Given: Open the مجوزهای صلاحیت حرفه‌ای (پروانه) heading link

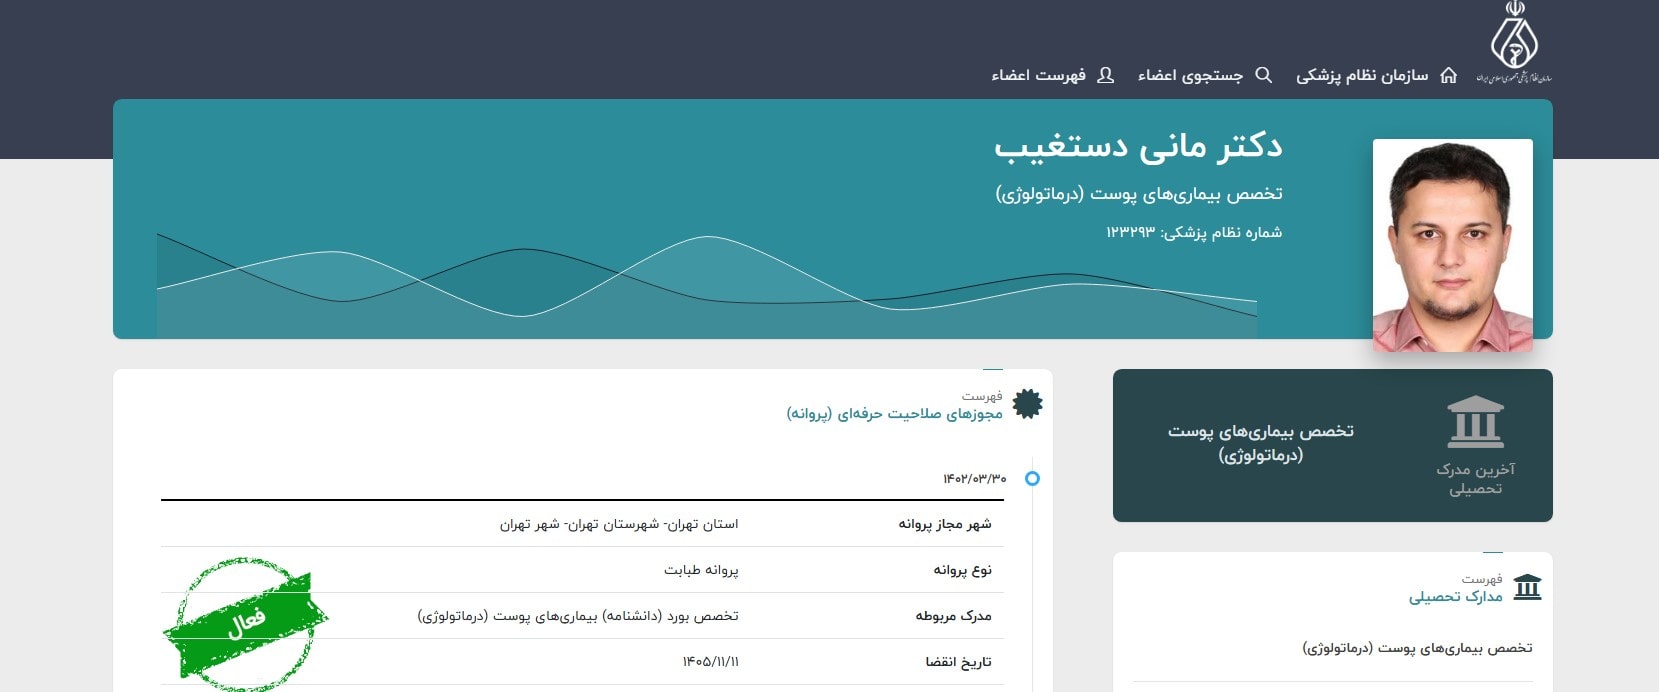Looking at the screenshot, I should pyautogui.click(x=894, y=414).
